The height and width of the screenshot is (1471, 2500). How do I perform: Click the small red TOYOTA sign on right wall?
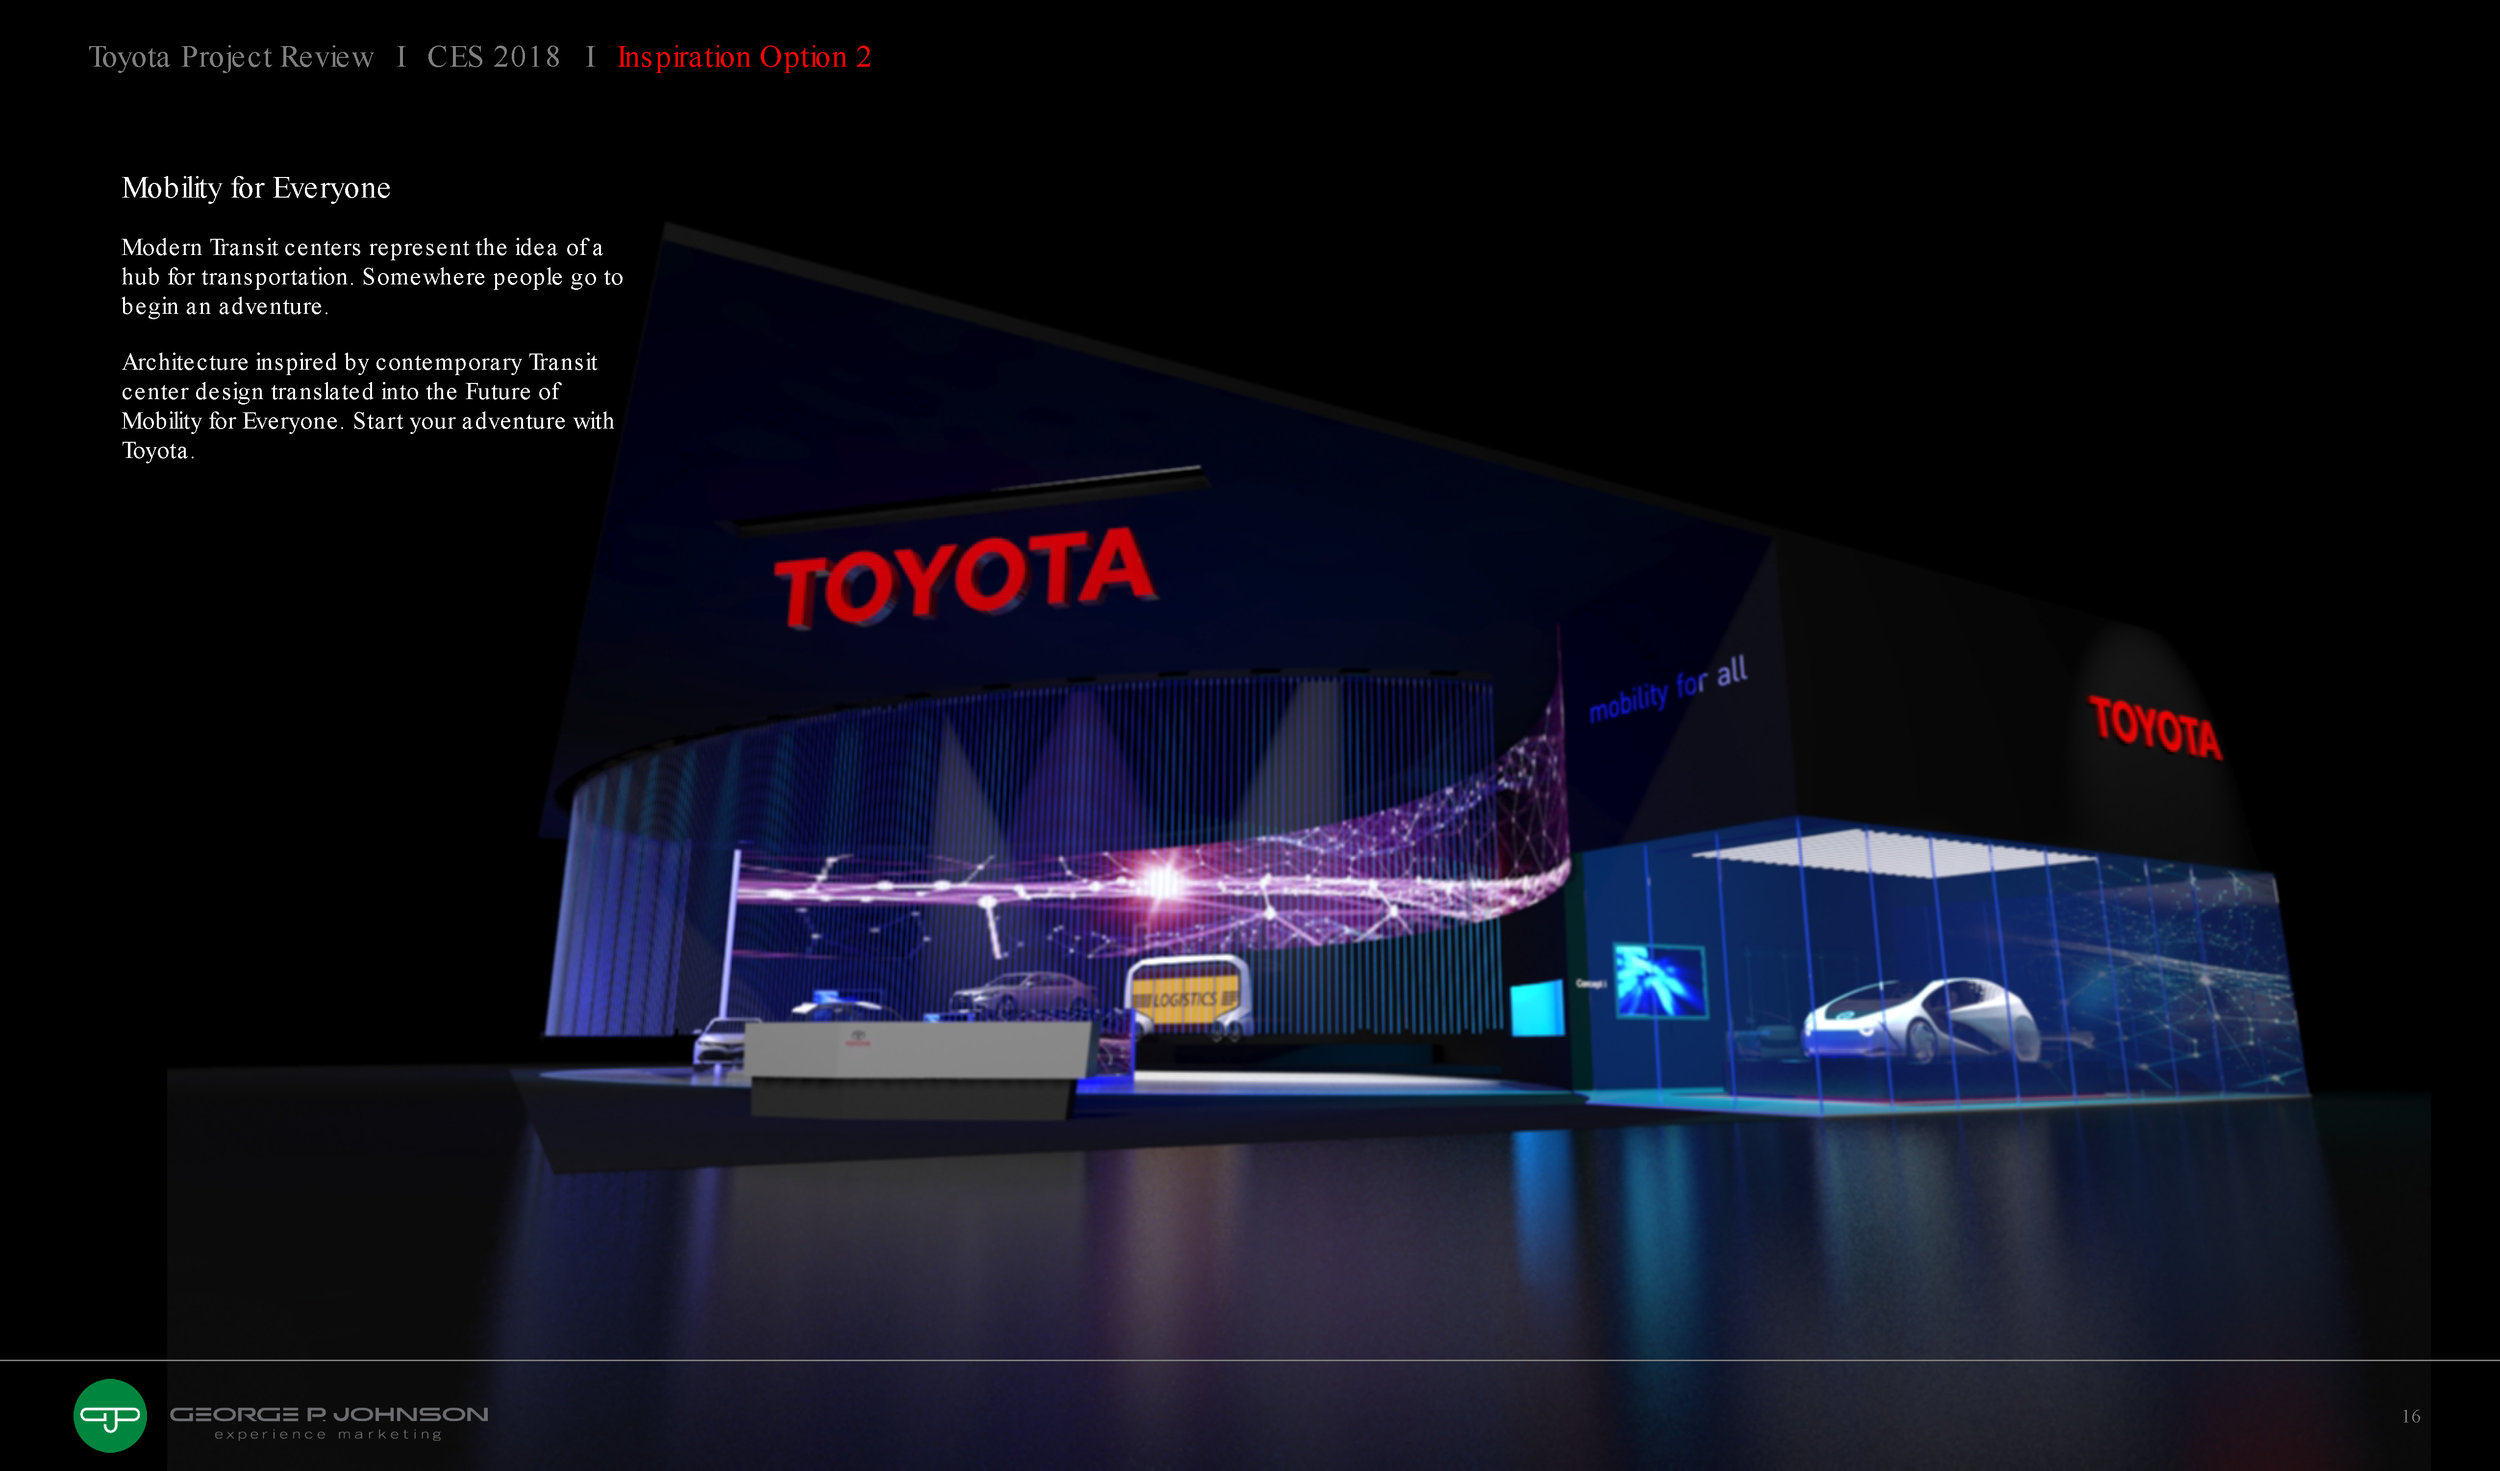(x=2155, y=727)
